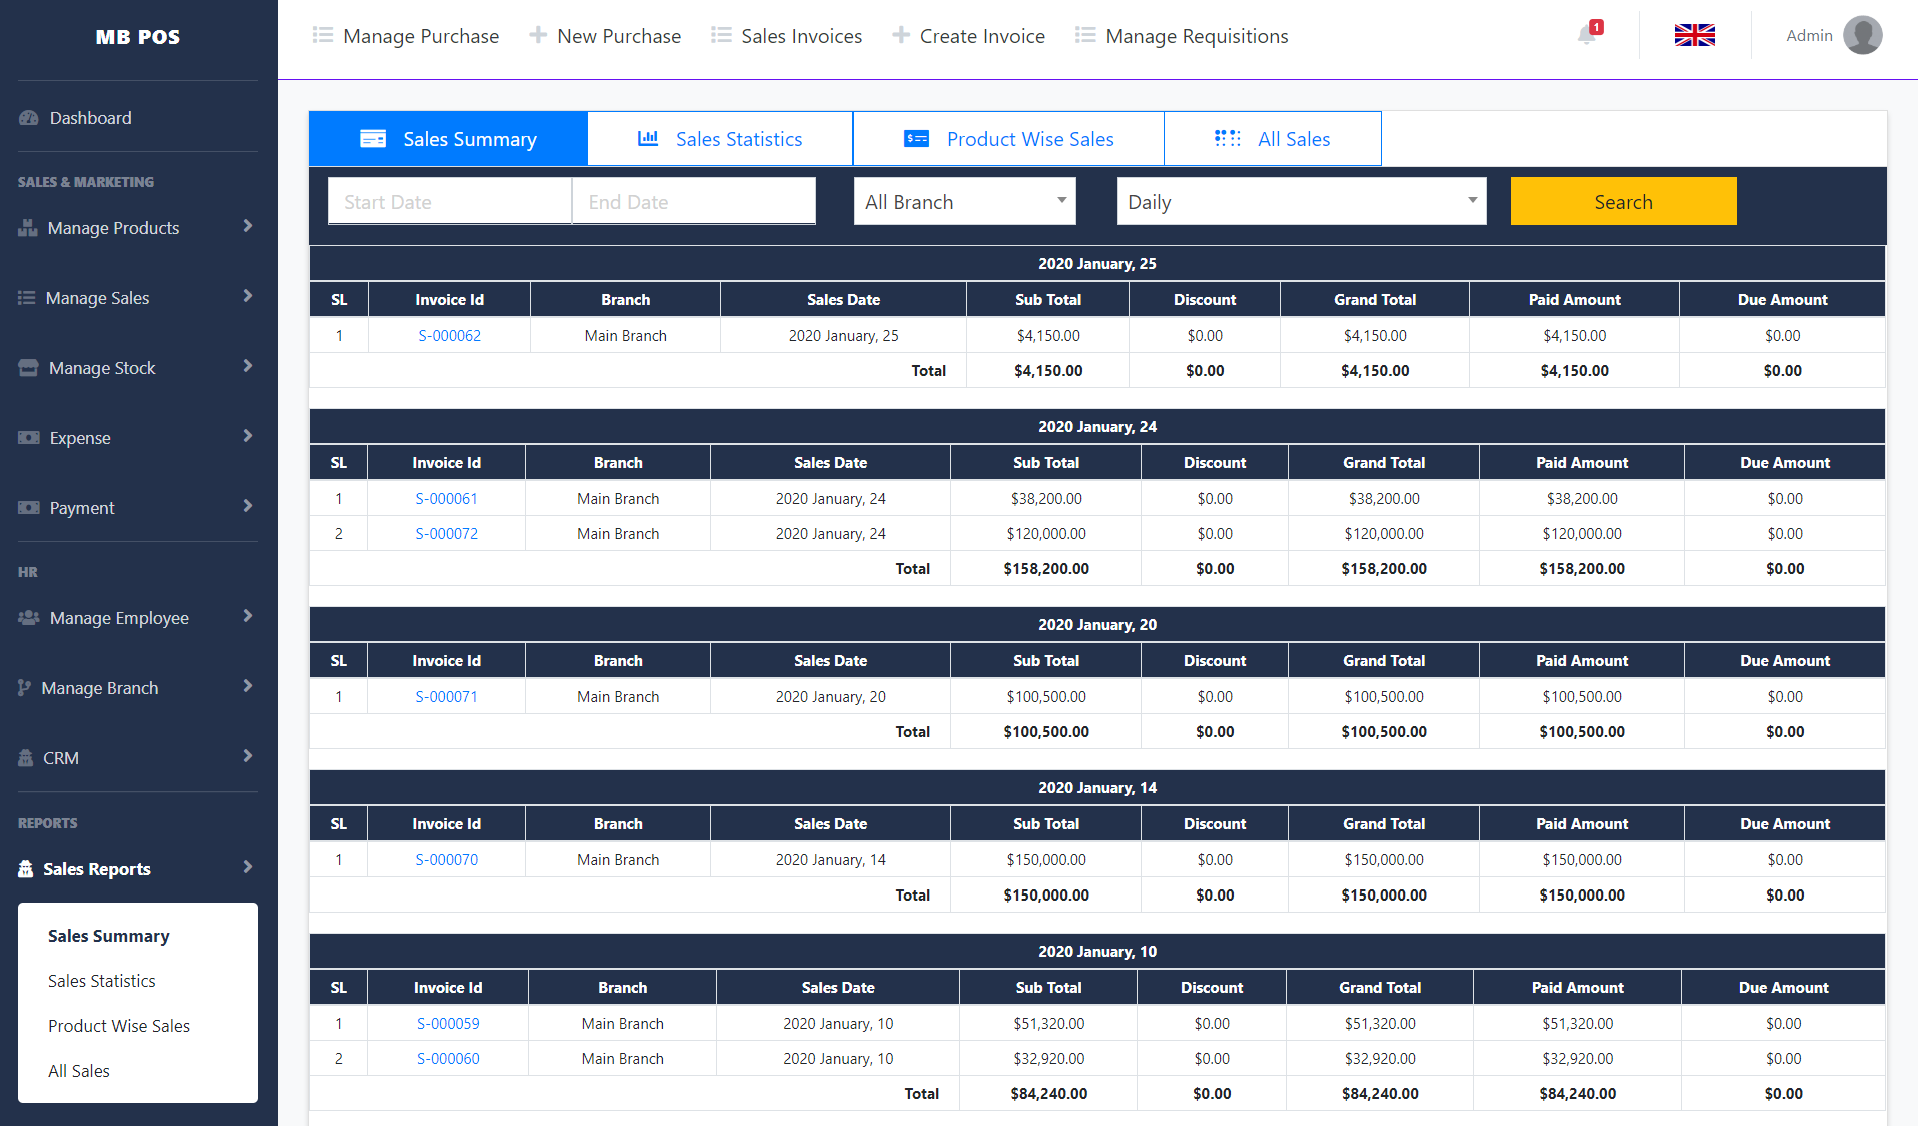Click the bar chart icon on Sales Statistics
The height and width of the screenshot is (1126, 1918).
648,138
